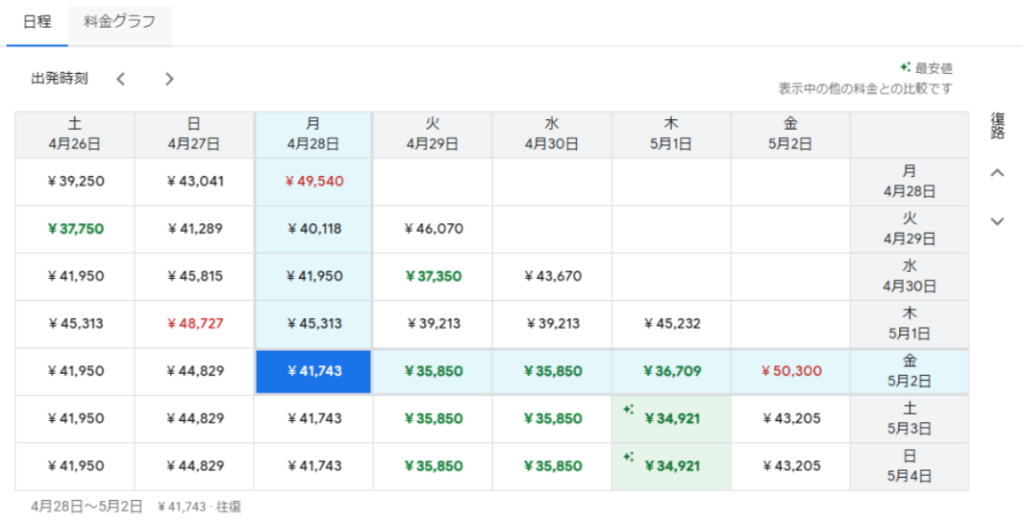
Task: Select ¥43,205 fare returning 土 5月3日
Action: (791, 419)
